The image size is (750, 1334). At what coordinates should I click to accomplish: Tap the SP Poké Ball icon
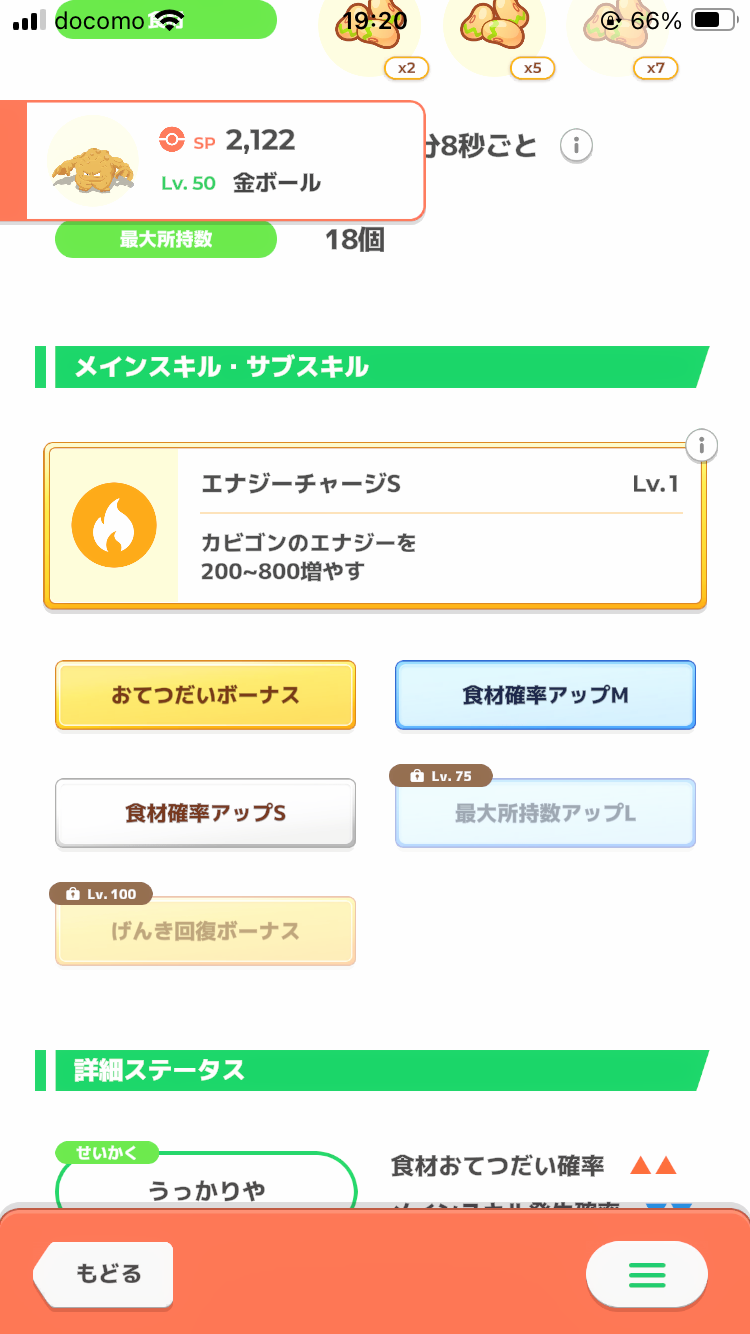tap(172, 141)
